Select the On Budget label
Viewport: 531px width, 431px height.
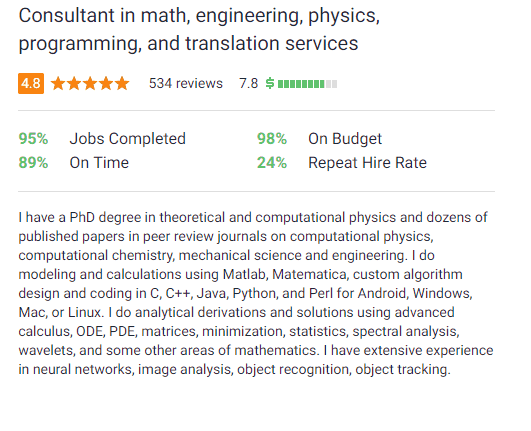click(345, 139)
